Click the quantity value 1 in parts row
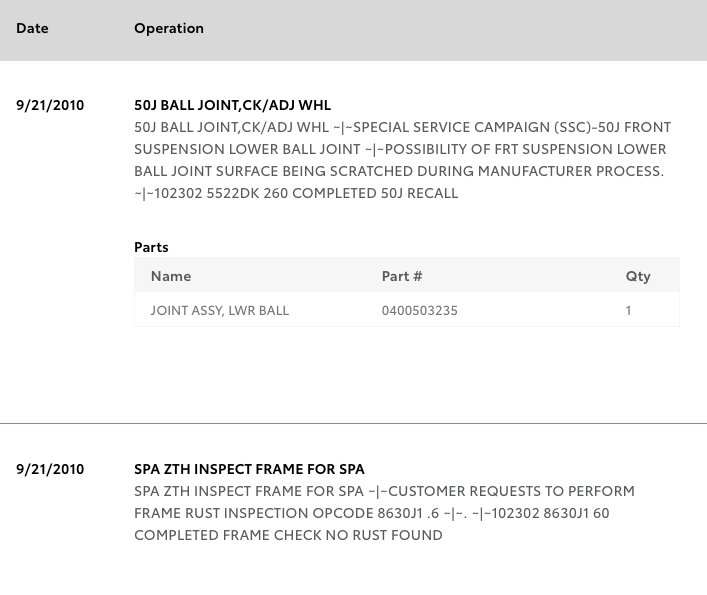707x595 pixels. pyautogui.click(x=628, y=310)
